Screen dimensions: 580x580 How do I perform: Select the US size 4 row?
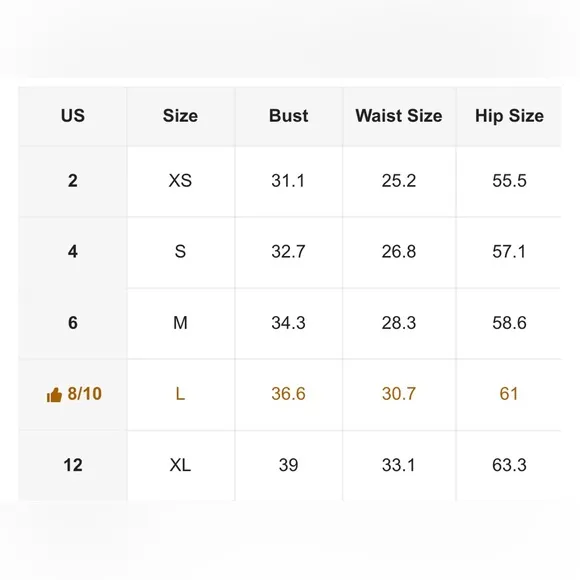(290, 252)
